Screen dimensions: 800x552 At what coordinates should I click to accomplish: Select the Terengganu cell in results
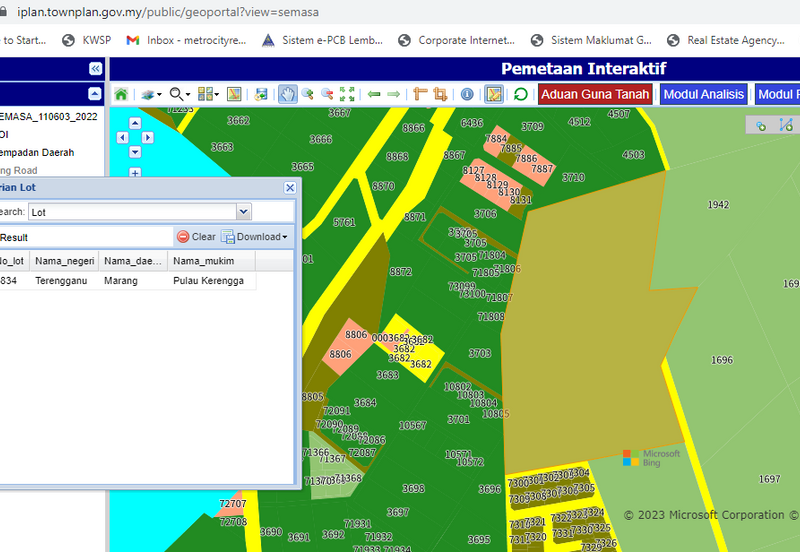point(61,281)
